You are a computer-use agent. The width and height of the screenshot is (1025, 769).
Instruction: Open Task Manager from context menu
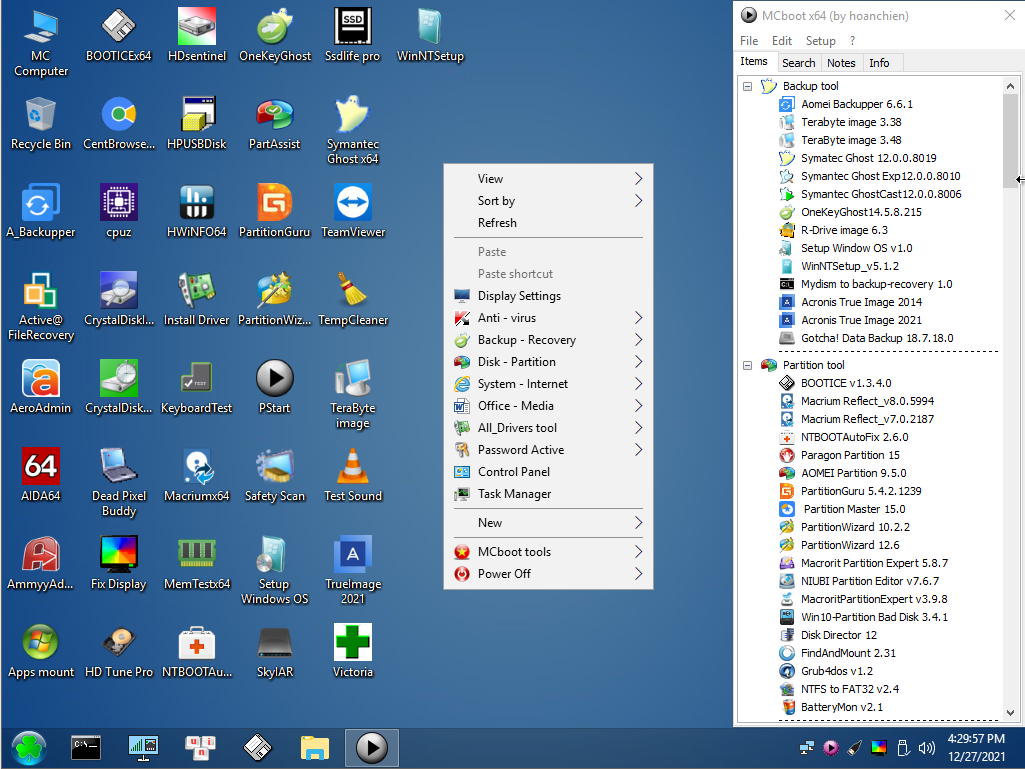[x=548, y=494]
